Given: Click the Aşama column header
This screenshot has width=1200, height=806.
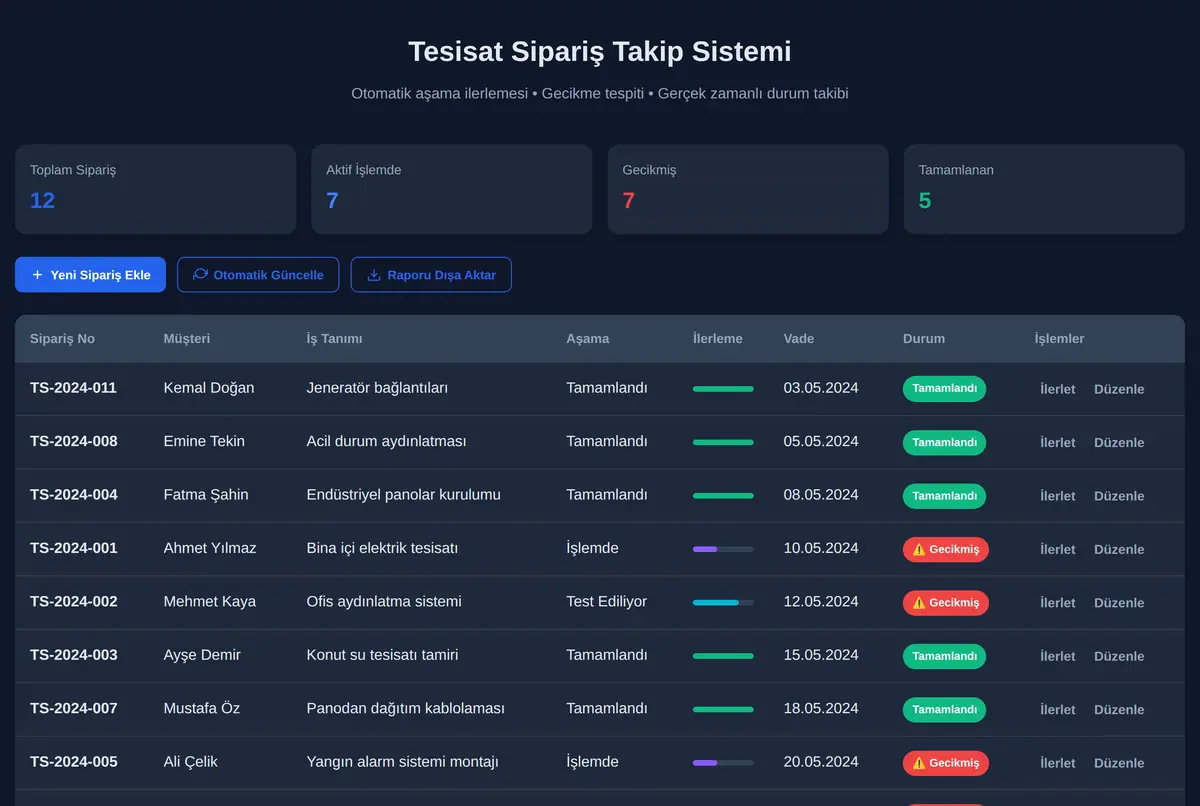Looking at the screenshot, I should 588,339.
